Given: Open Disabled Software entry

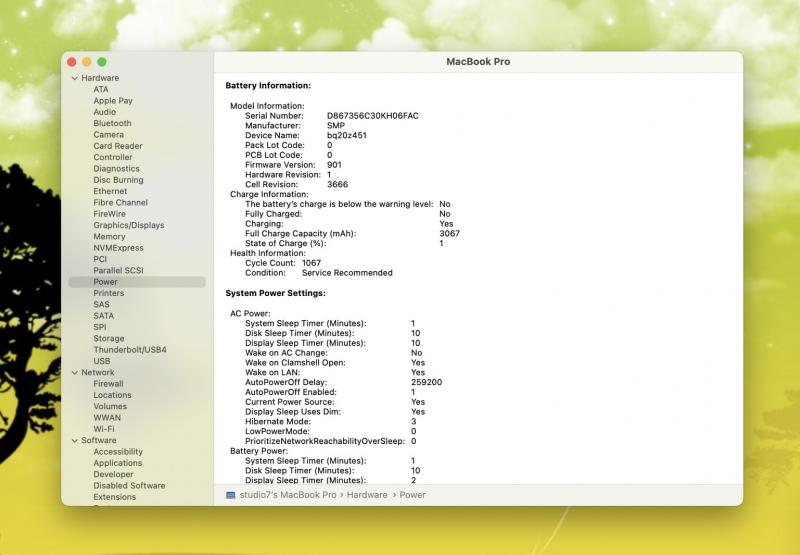Looking at the screenshot, I should click(x=129, y=486).
